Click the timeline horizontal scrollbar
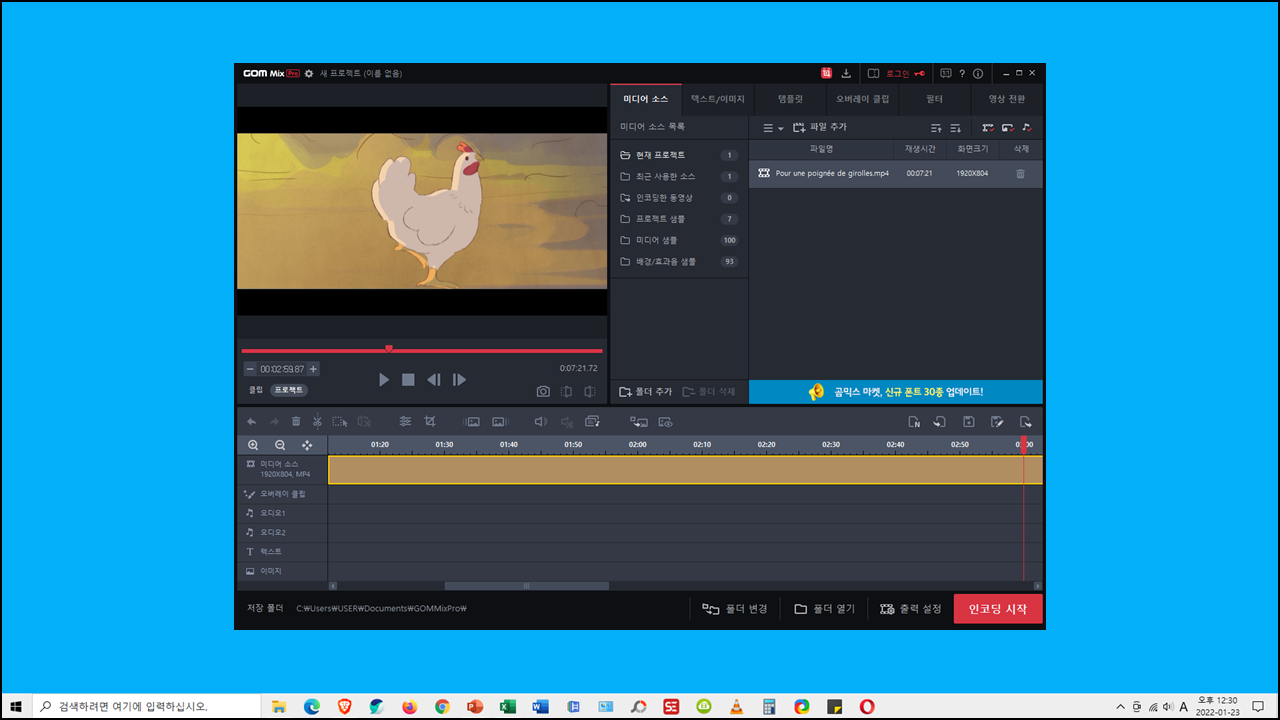The height and width of the screenshot is (720, 1280). click(x=527, y=586)
